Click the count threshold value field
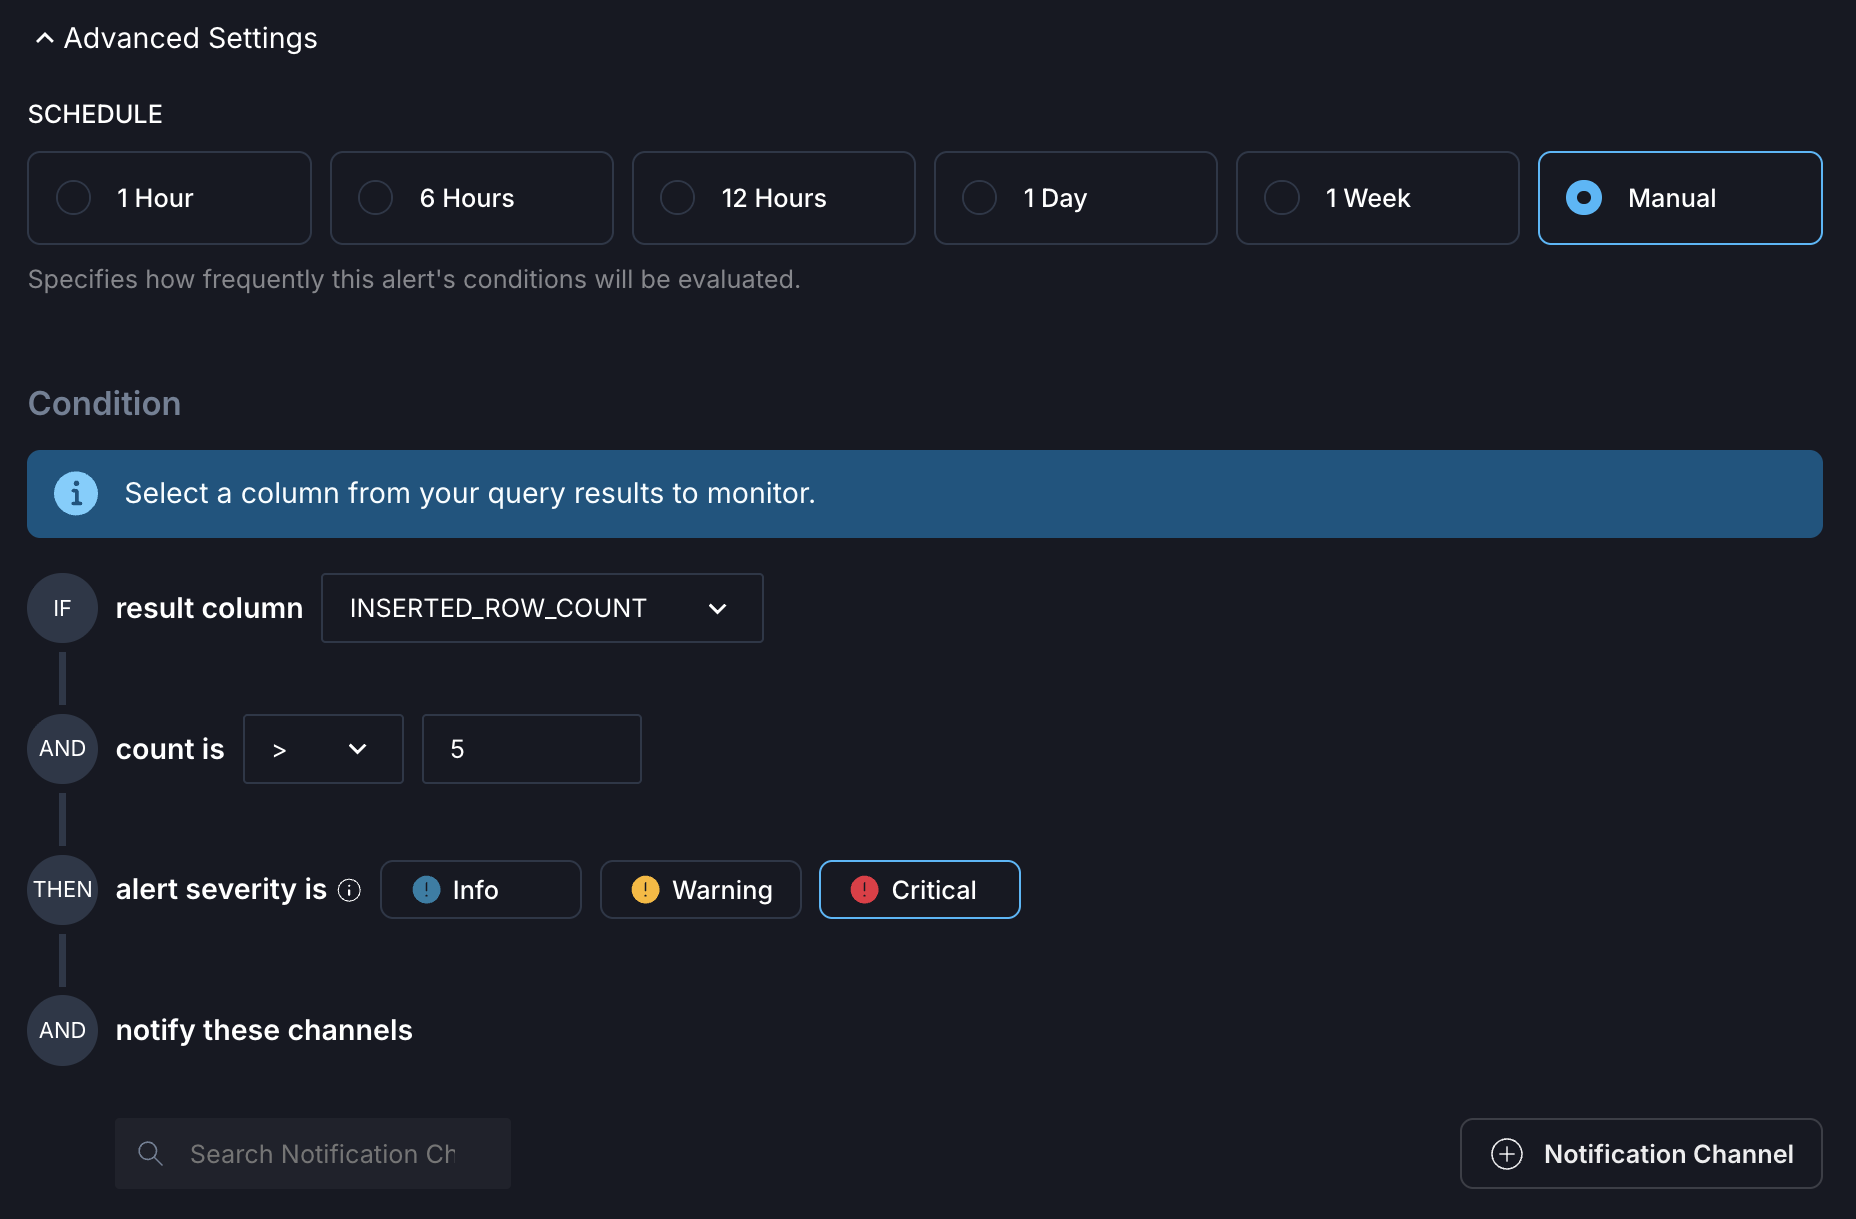Viewport: 1856px width, 1219px height. pos(531,748)
